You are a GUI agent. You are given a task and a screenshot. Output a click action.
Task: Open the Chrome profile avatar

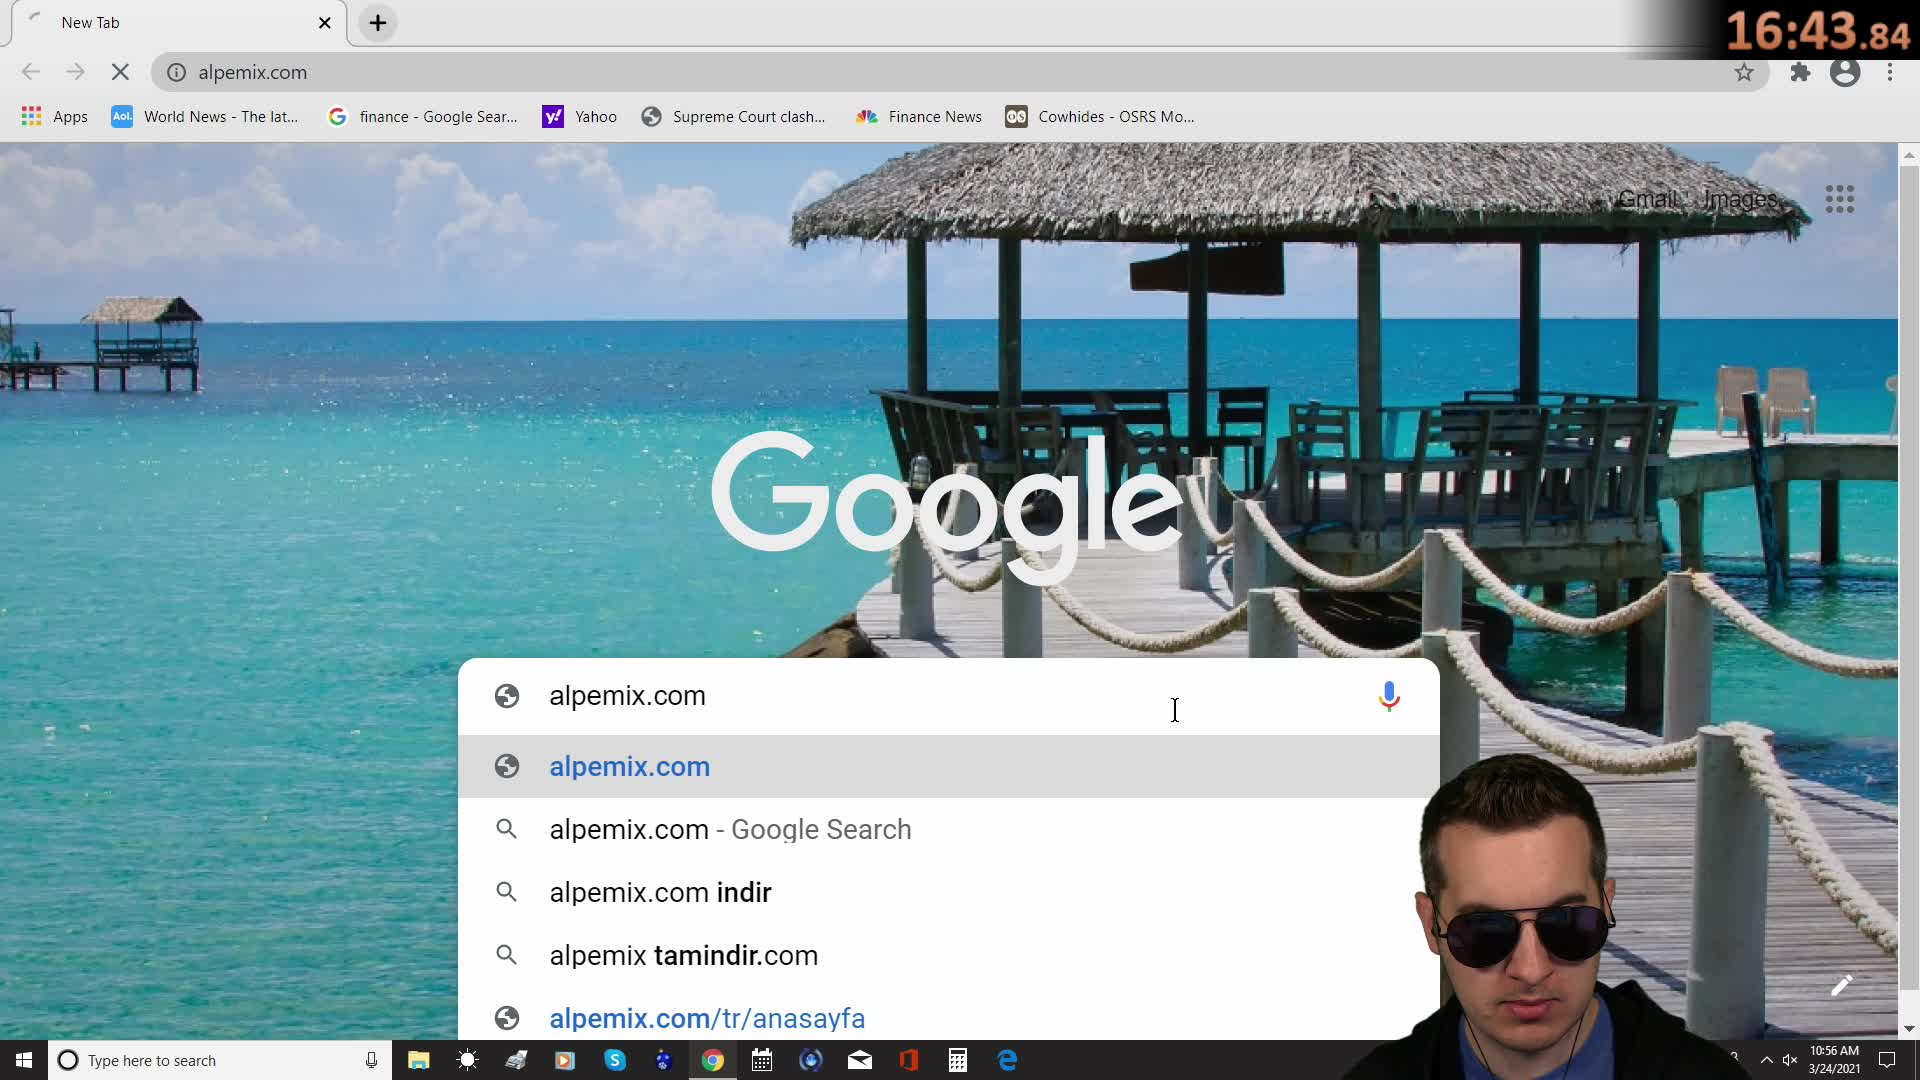click(x=1845, y=72)
